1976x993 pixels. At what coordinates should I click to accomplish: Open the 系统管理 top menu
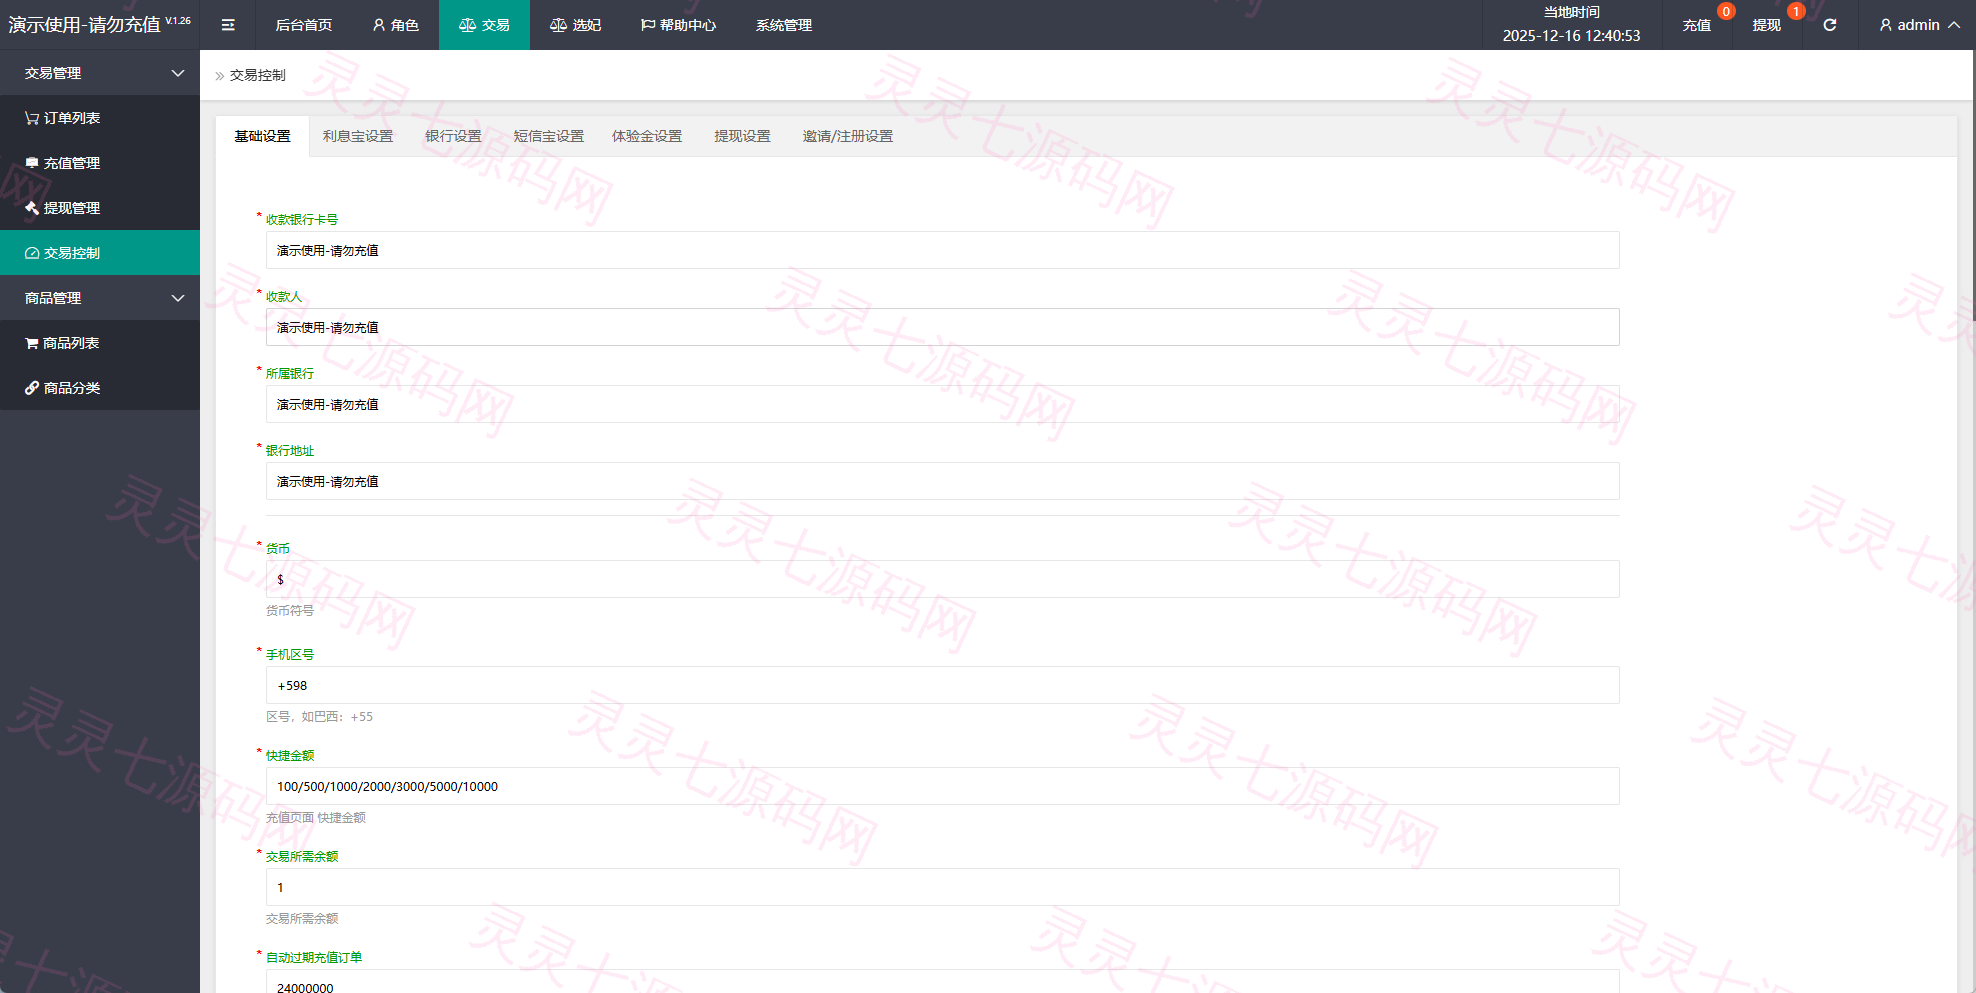pos(784,25)
